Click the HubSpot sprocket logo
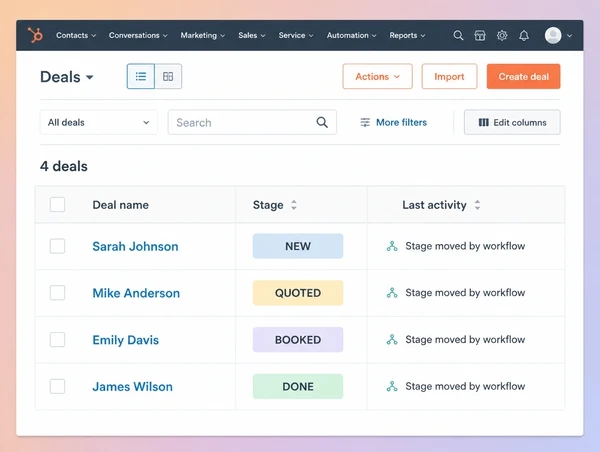Image resolution: width=600 pixels, height=452 pixels. tap(35, 35)
